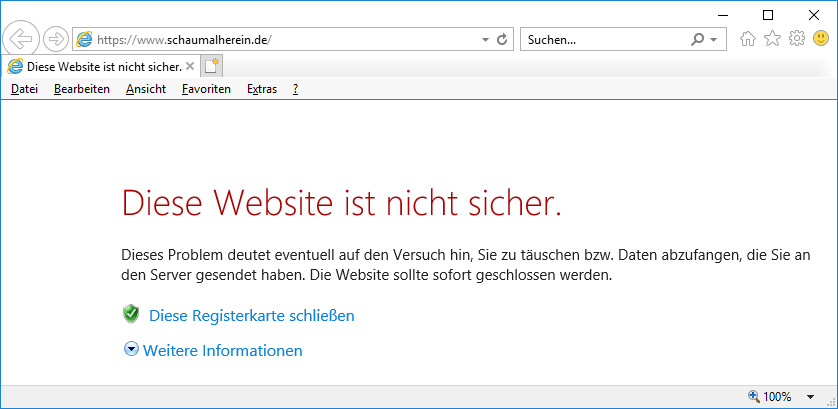Open the search provider dropdown arrow
This screenshot has height=409, width=838.
713,40
